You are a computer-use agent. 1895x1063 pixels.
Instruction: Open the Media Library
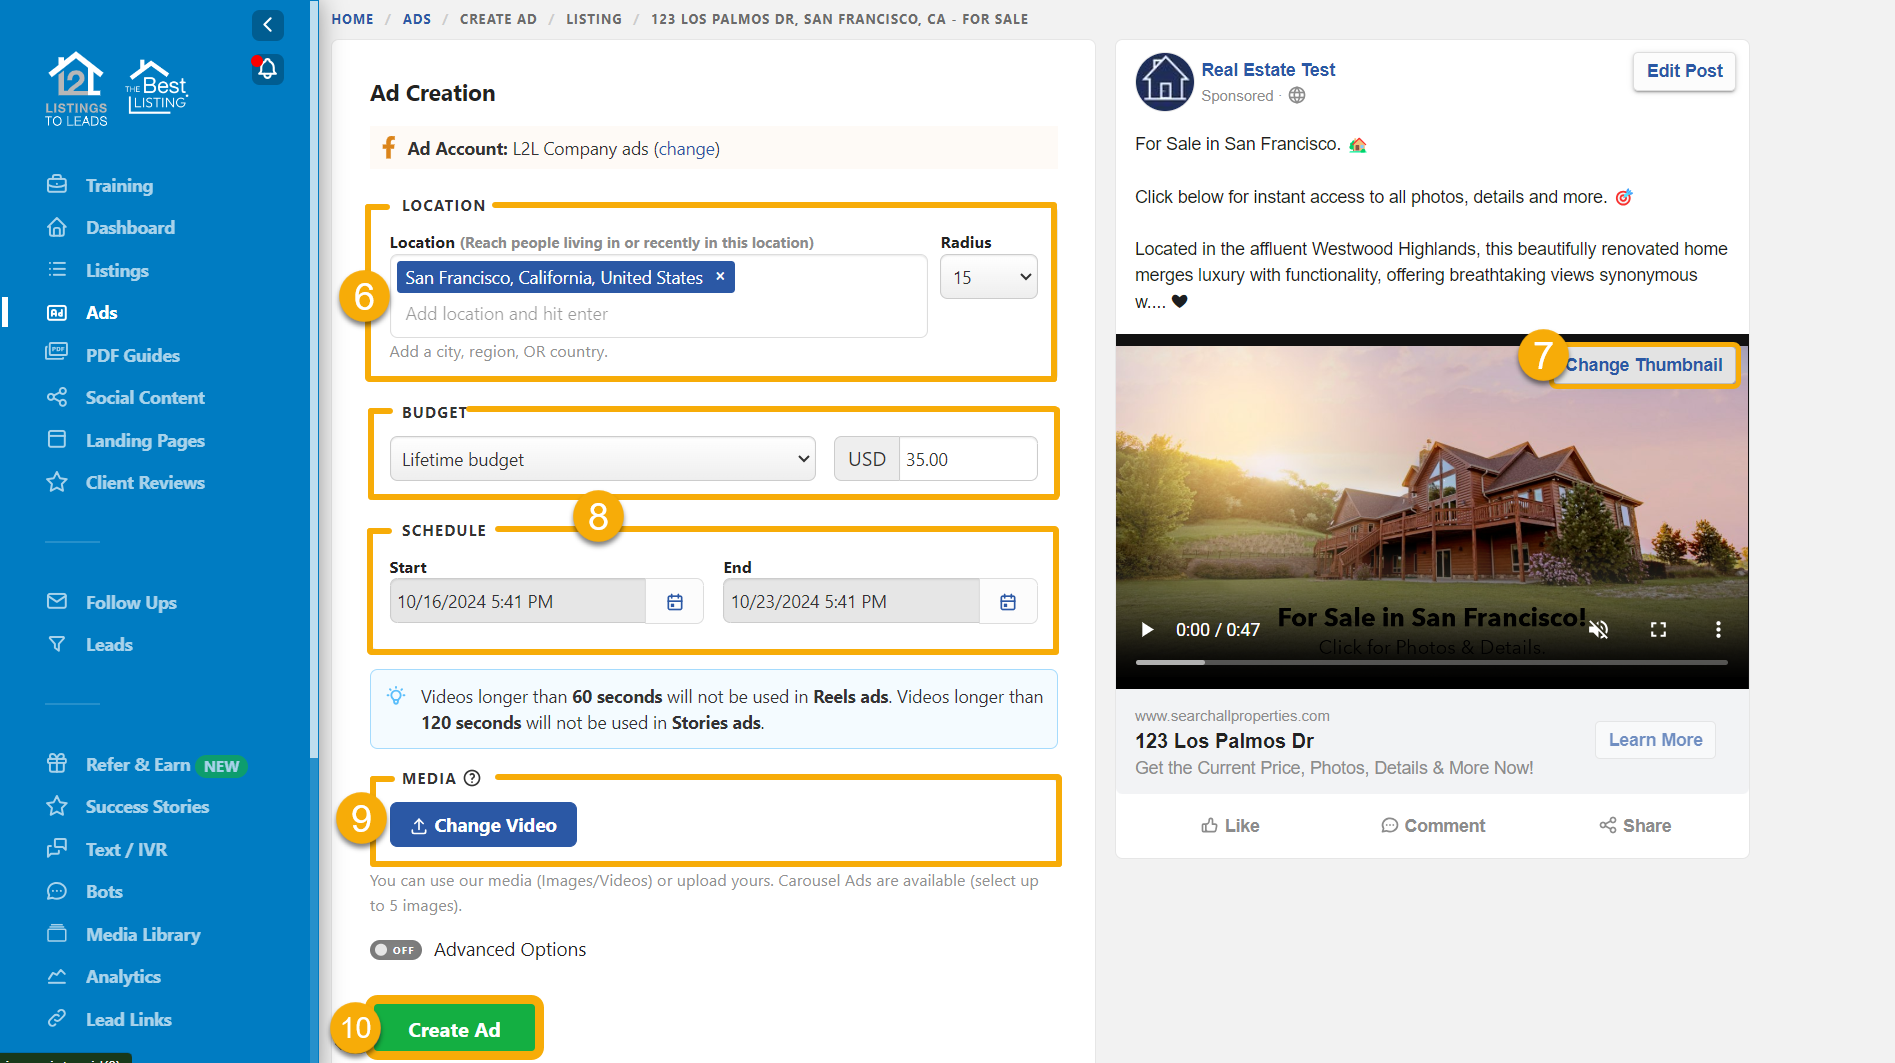[143, 934]
